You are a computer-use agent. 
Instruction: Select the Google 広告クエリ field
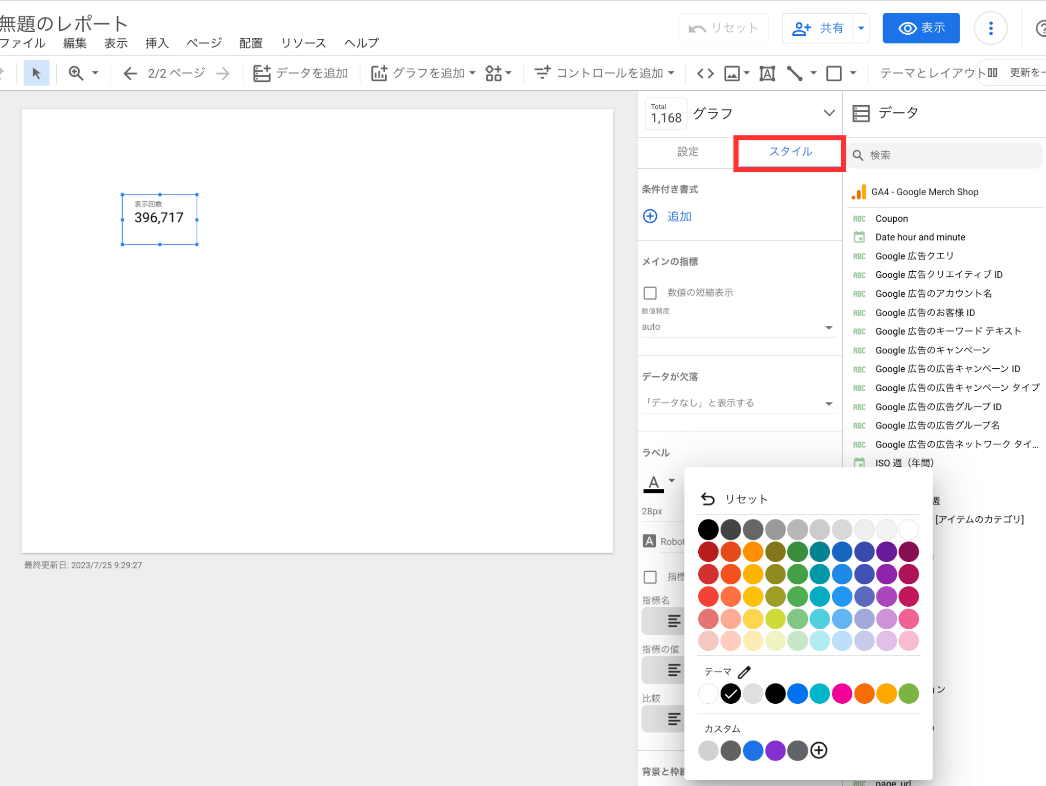[915, 256]
